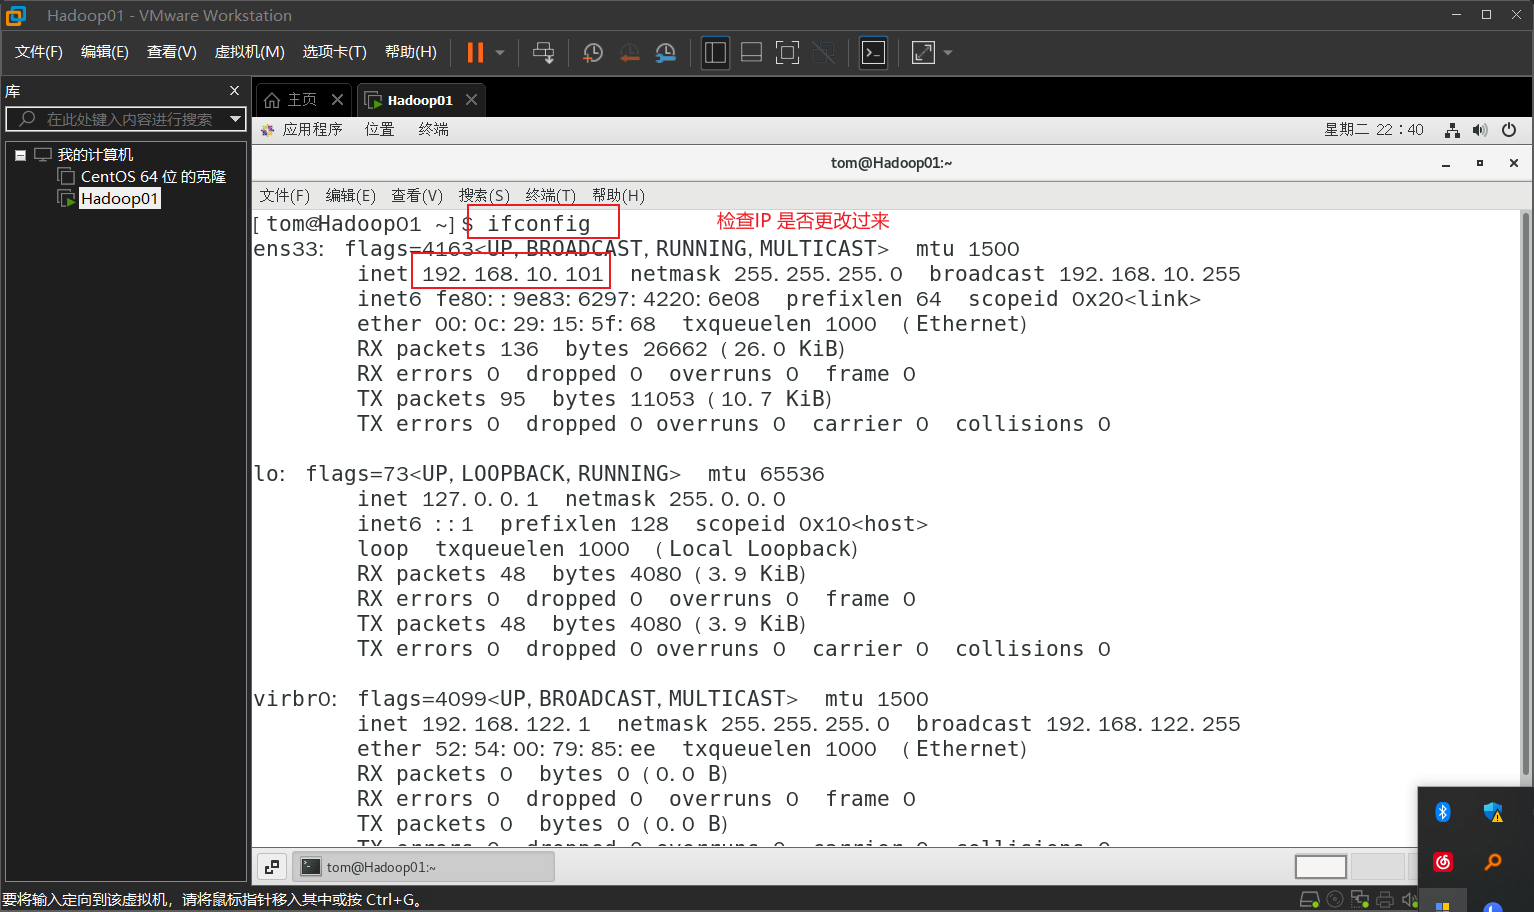Select Hadoop01 in the library tree

click(119, 199)
